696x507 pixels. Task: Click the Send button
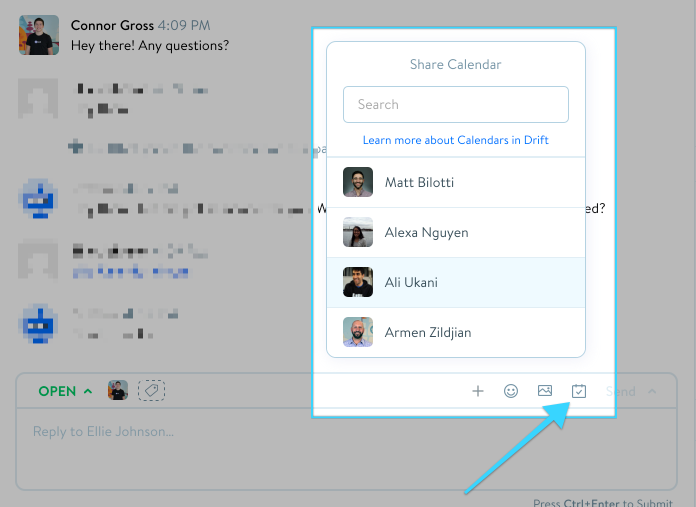pos(621,391)
